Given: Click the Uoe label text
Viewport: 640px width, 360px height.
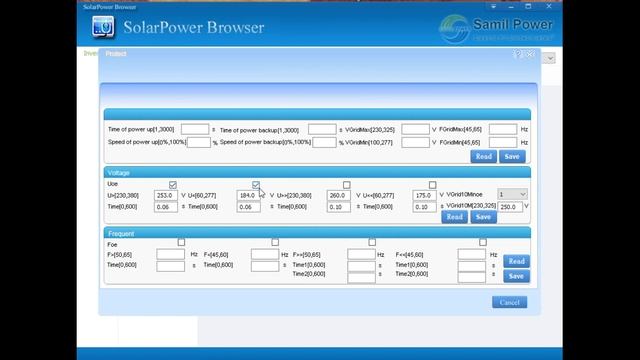Looking at the screenshot, I should (x=112, y=184).
